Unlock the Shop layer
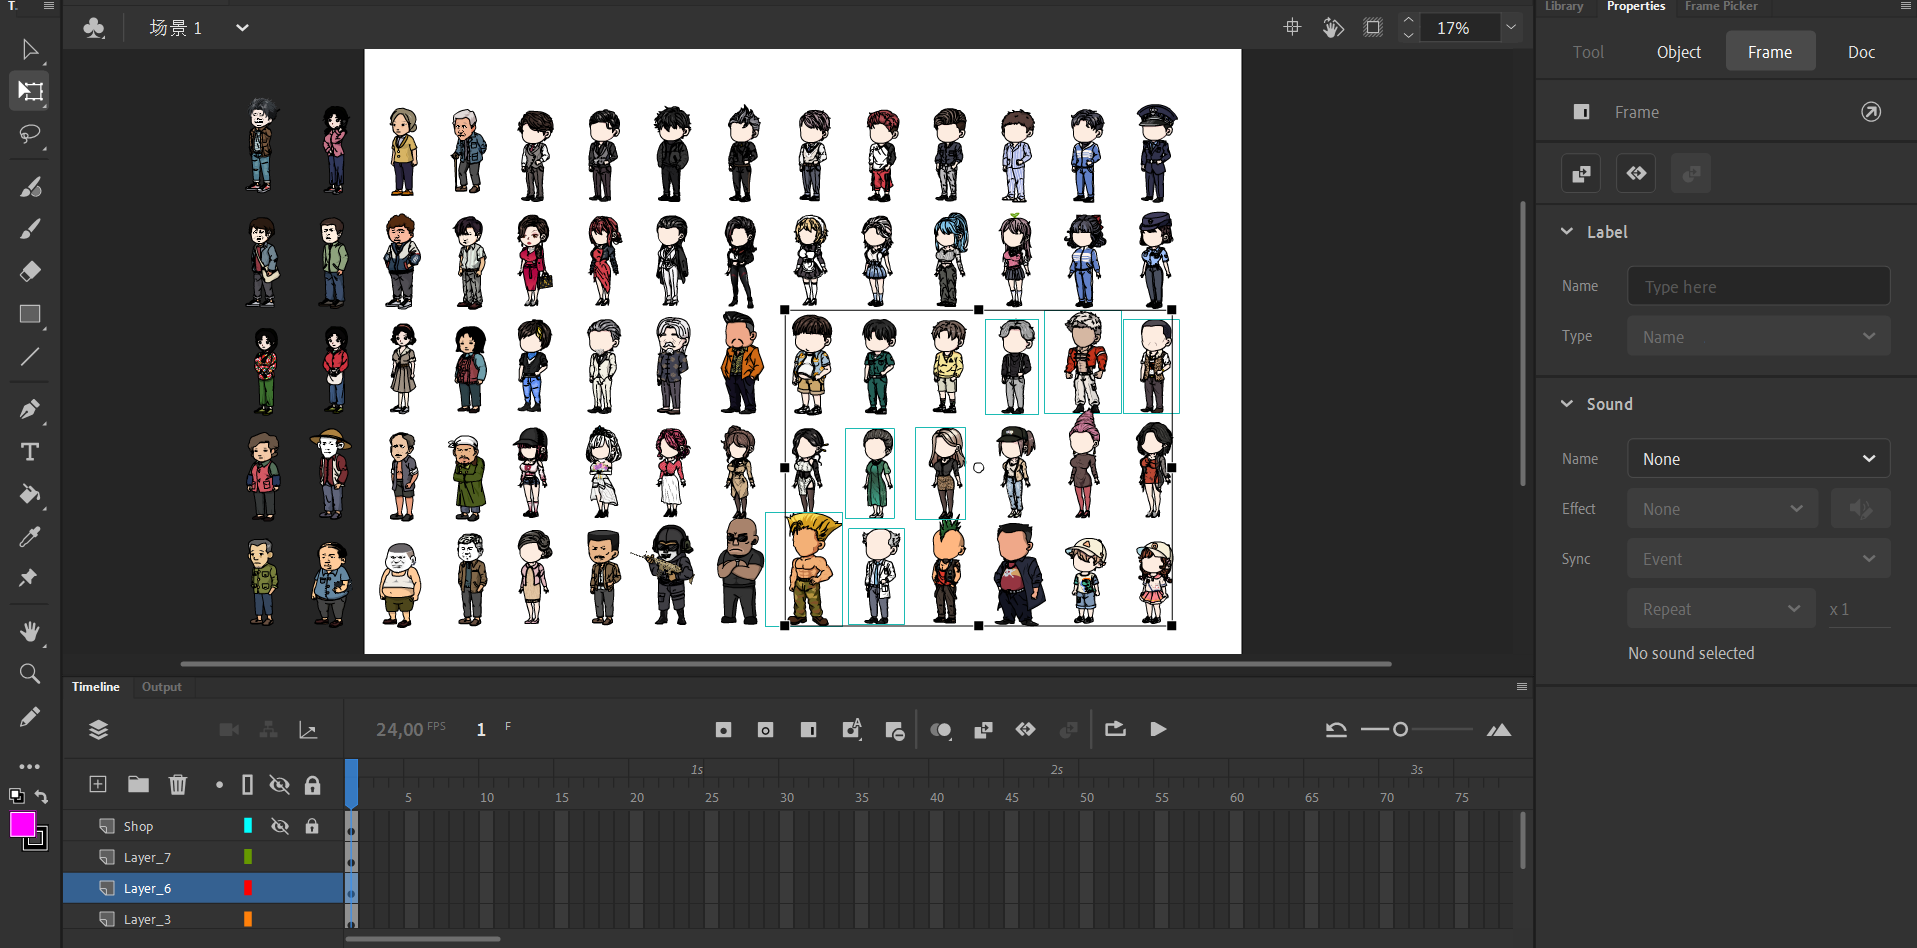 312,826
